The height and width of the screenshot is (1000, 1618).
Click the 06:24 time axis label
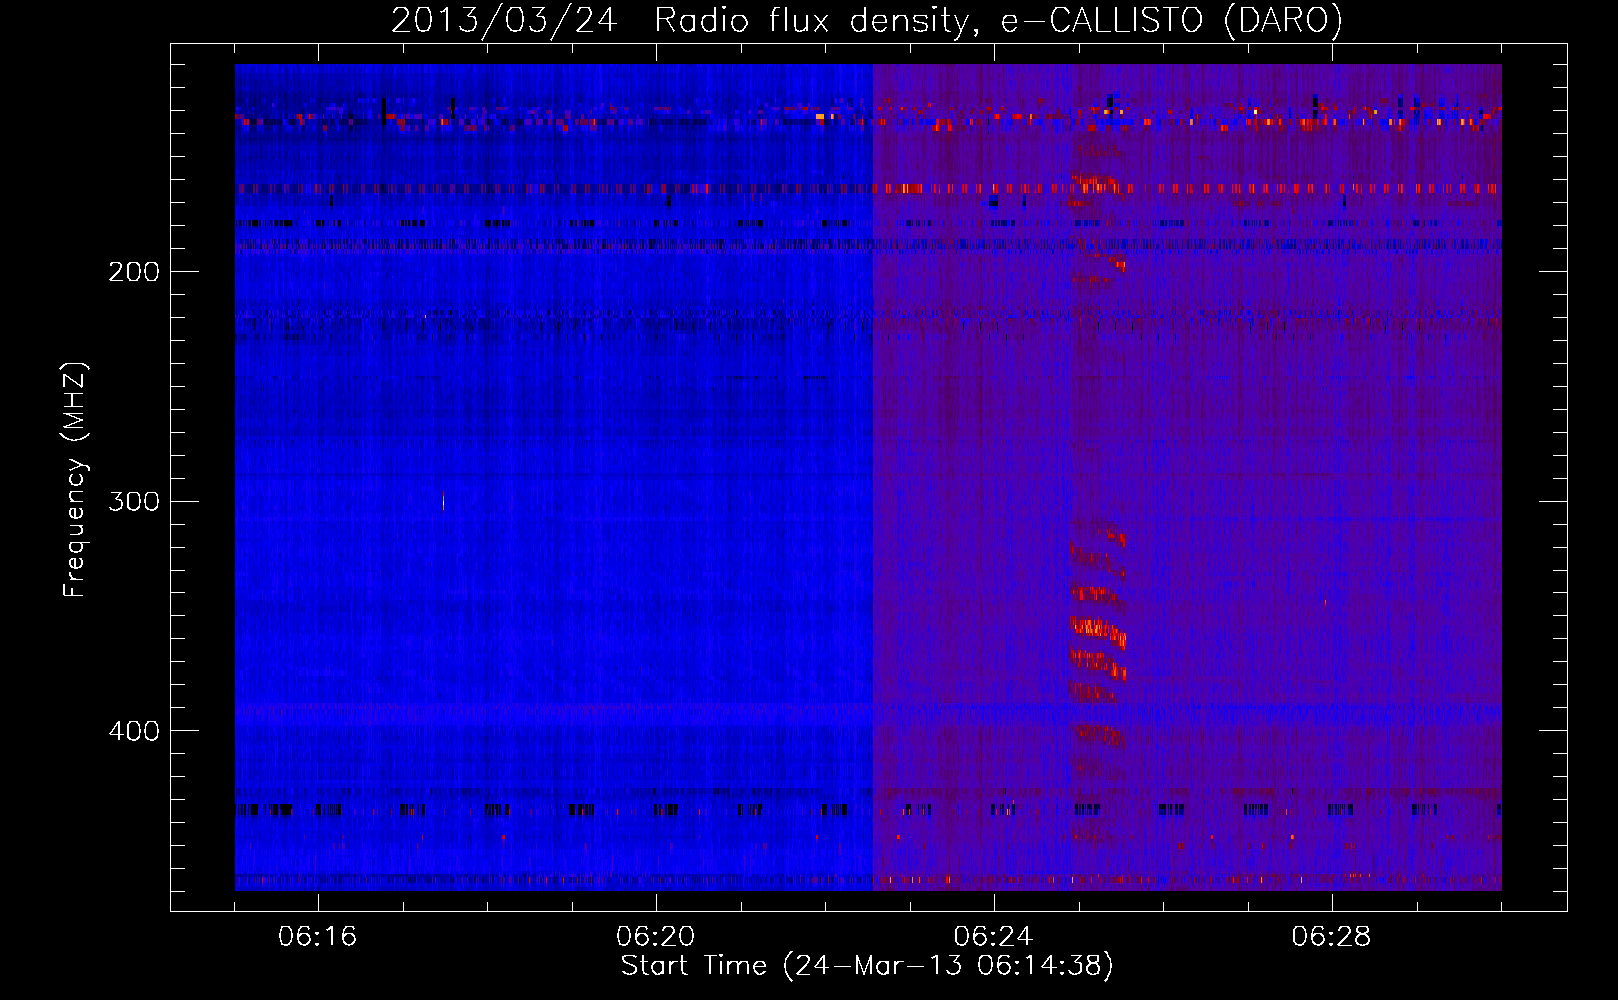pyautogui.click(x=993, y=937)
